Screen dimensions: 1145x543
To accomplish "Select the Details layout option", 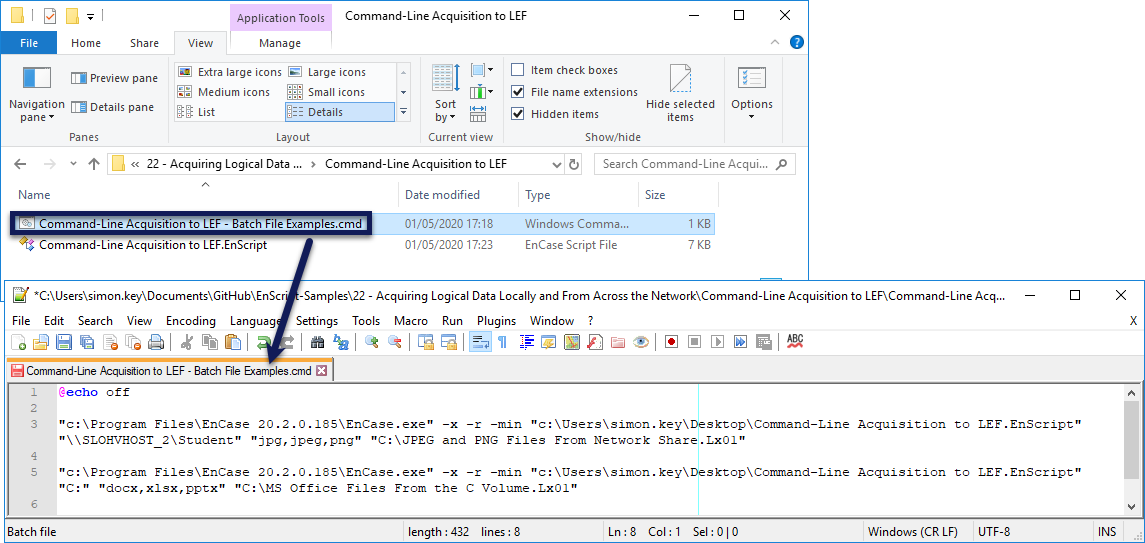I will (x=340, y=112).
